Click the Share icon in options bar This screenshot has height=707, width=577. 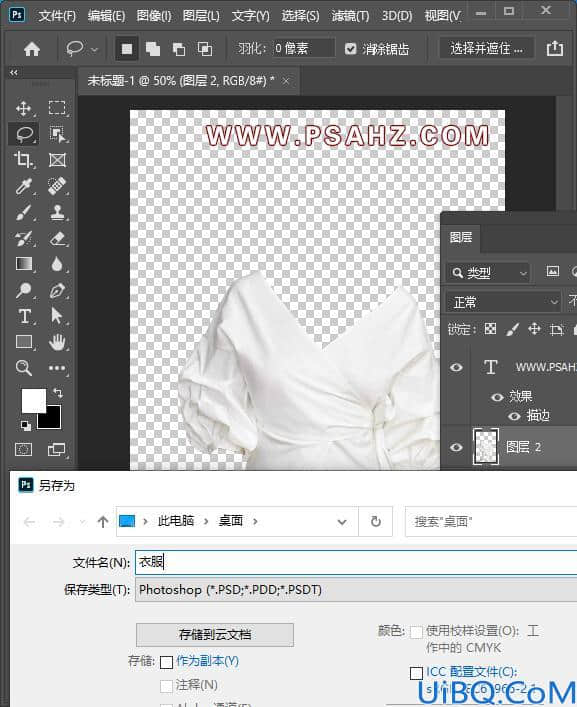click(x=554, y=48)
